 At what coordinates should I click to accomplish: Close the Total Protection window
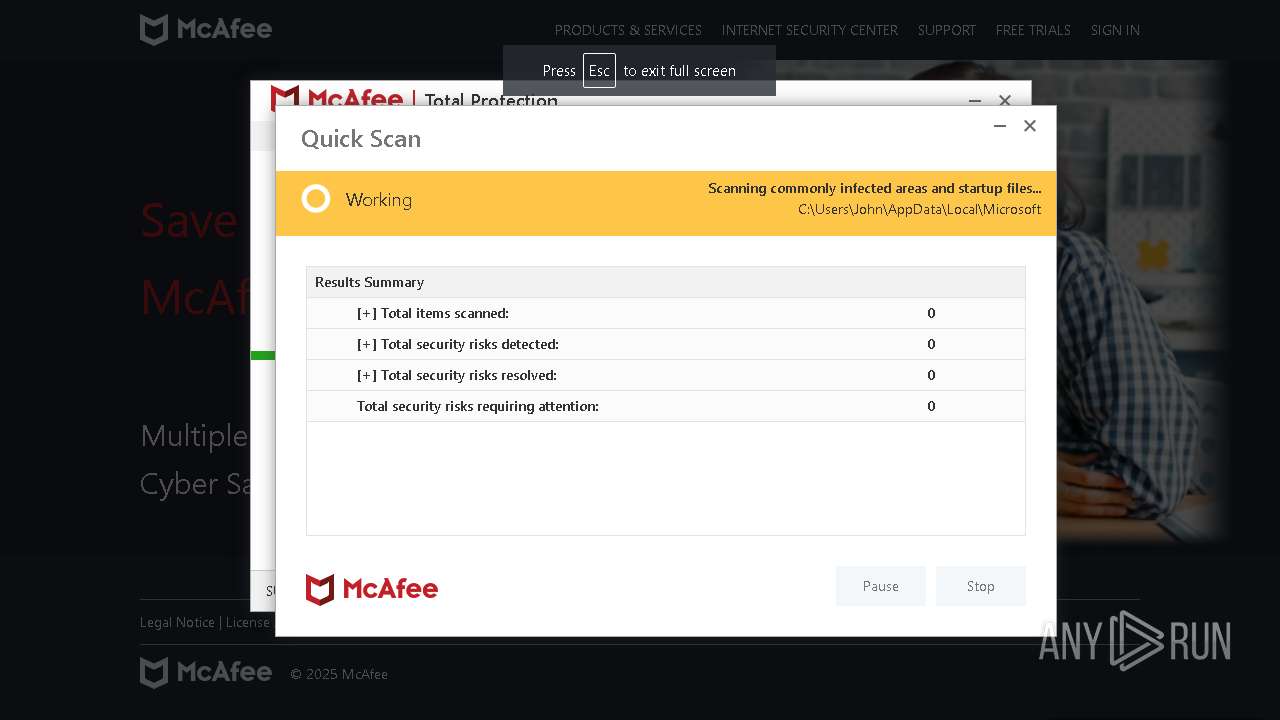tap(1005, 100)
